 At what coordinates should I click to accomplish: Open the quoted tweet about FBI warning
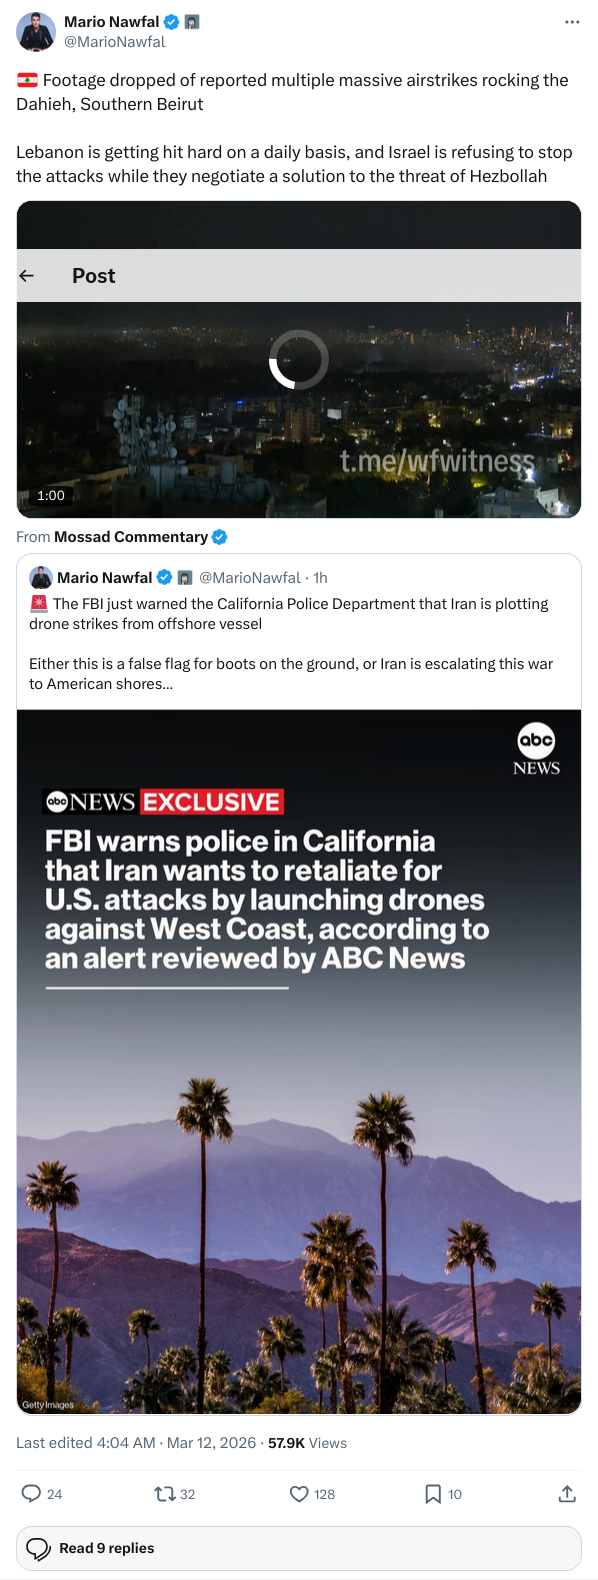tap(299, 633)
